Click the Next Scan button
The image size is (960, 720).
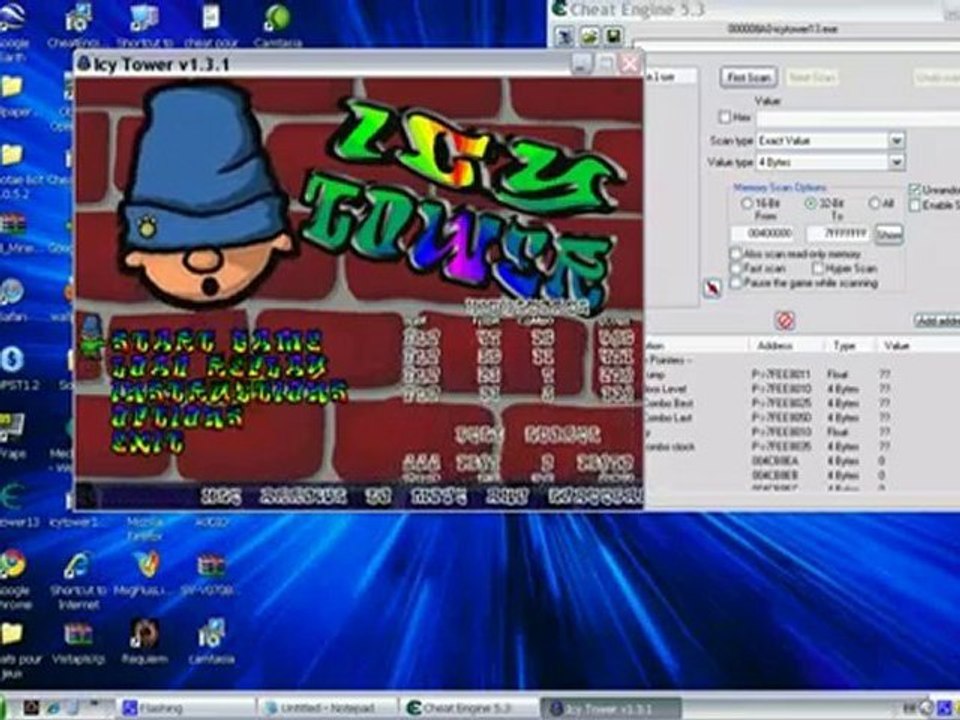coord(812,77)
